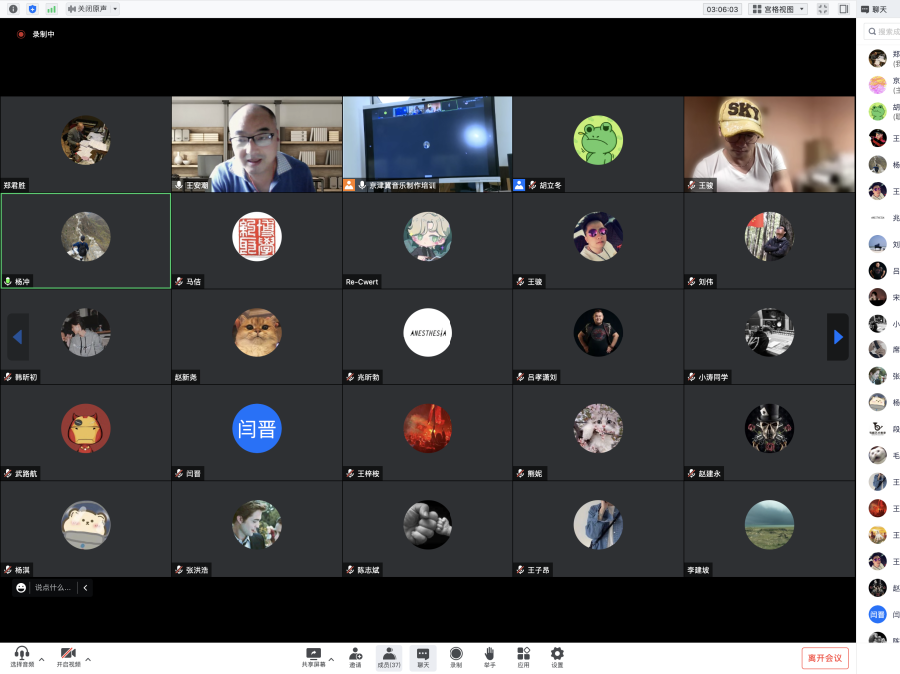Click the red 录制中 recording indicator

click(36, 34)
